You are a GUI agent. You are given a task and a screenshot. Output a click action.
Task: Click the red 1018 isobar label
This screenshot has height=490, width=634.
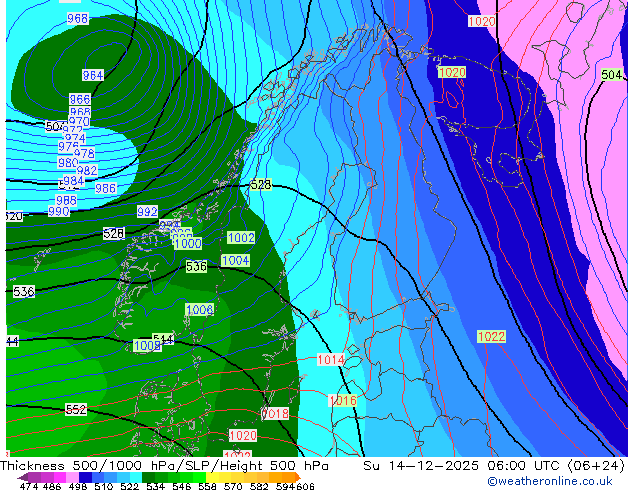(x=275, y=414)
